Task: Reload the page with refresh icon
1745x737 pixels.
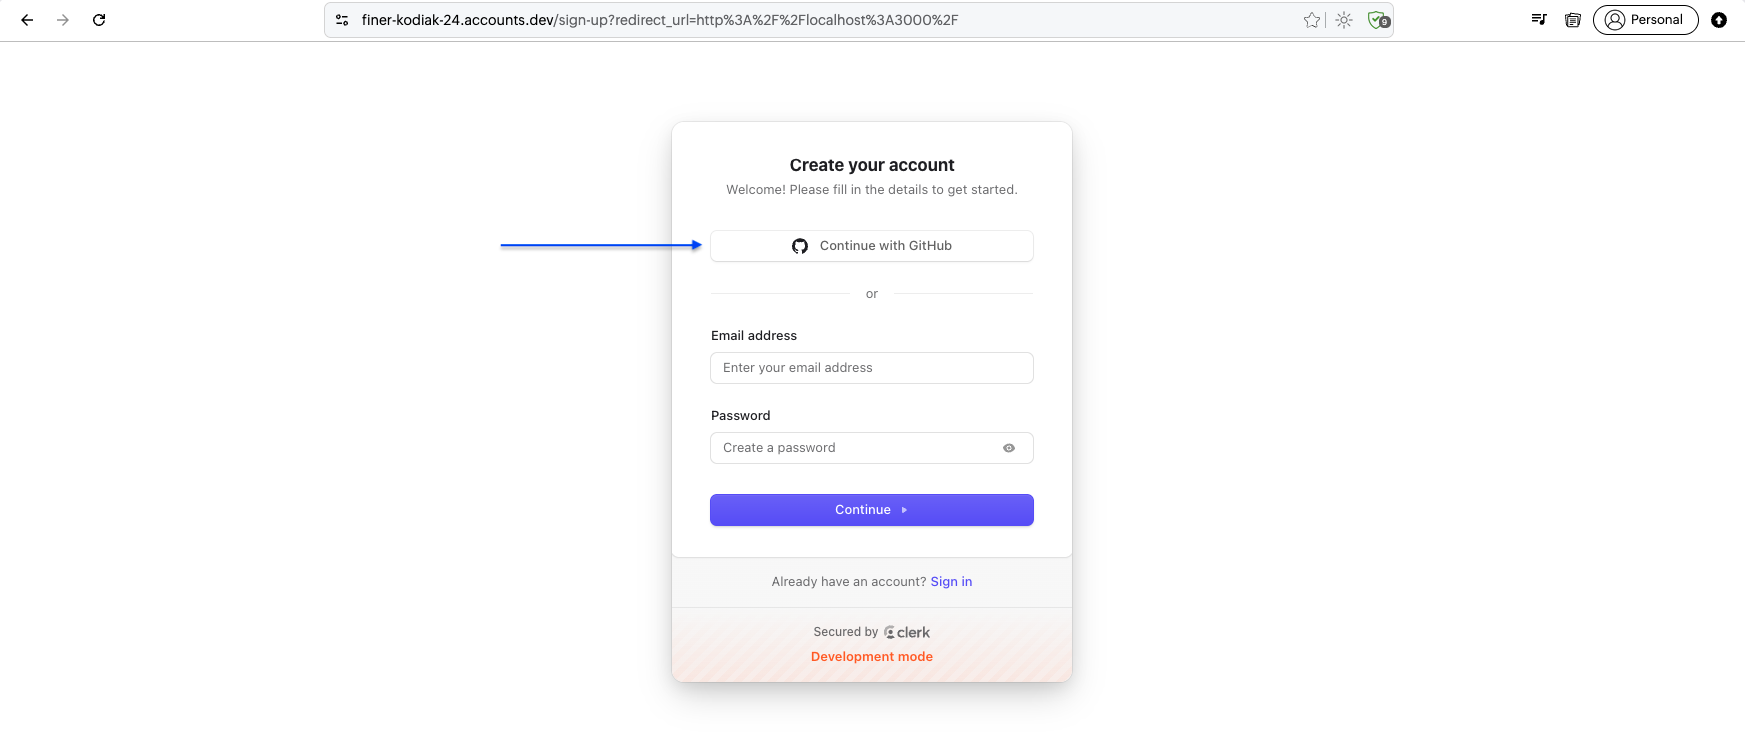Action: click(x=99, y=20)
